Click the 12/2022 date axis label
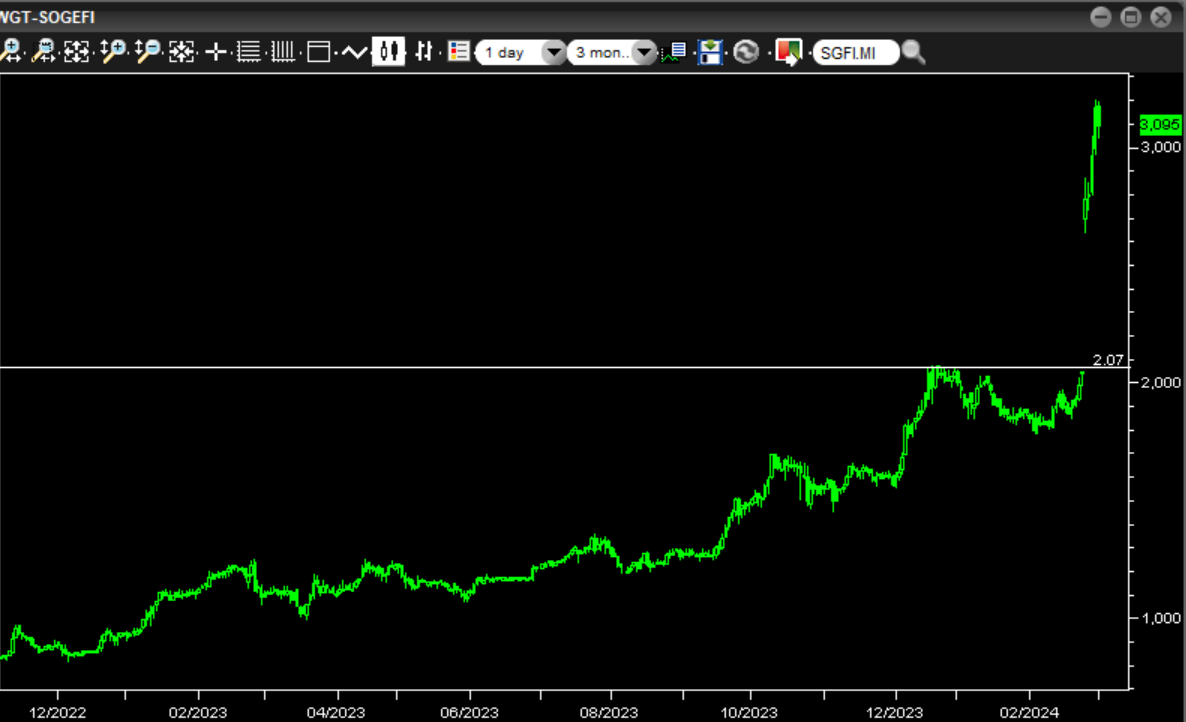Screen dimensions: 1186x722 [57, 712]
